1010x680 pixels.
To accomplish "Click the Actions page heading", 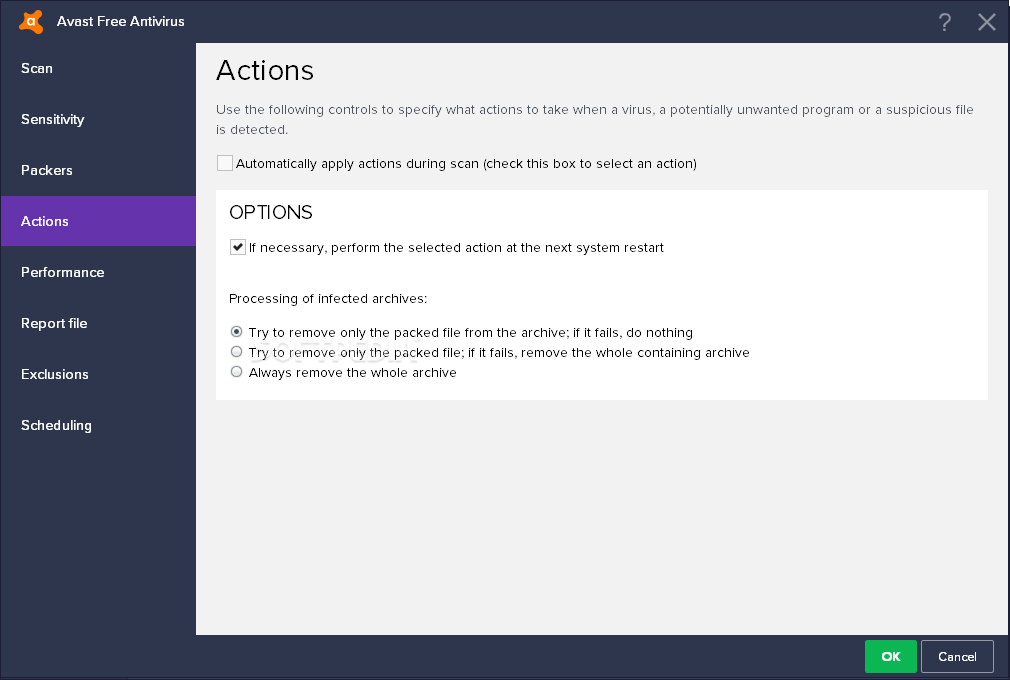I will click(265, 70).
